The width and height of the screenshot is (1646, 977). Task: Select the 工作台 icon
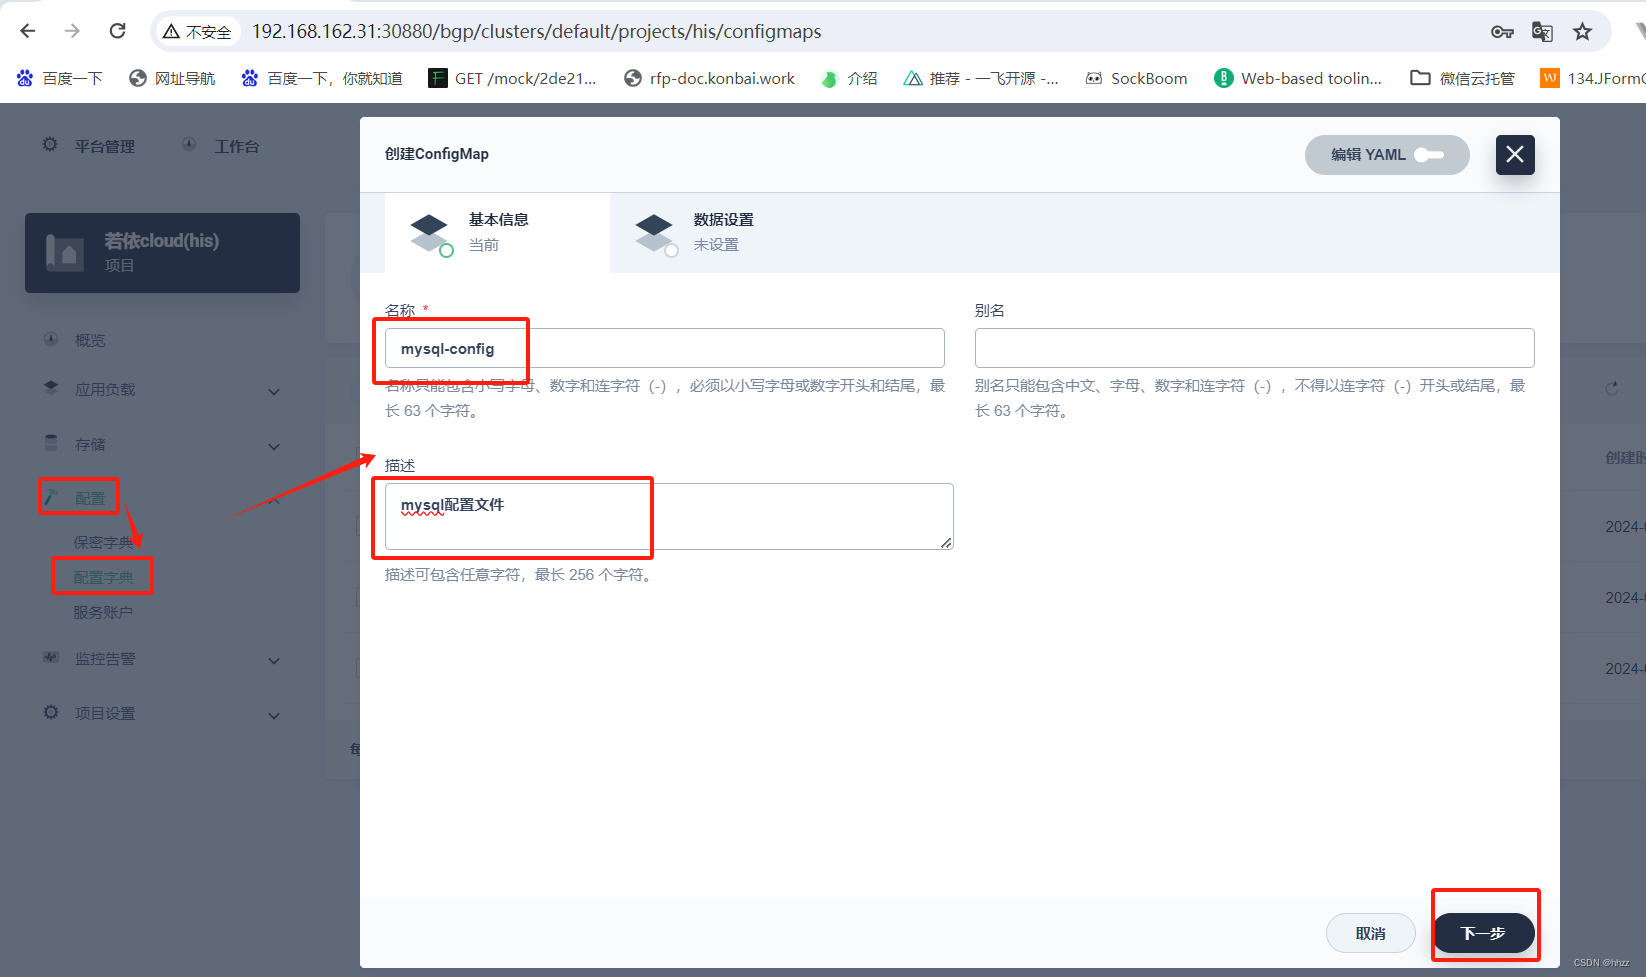[189, 144]
